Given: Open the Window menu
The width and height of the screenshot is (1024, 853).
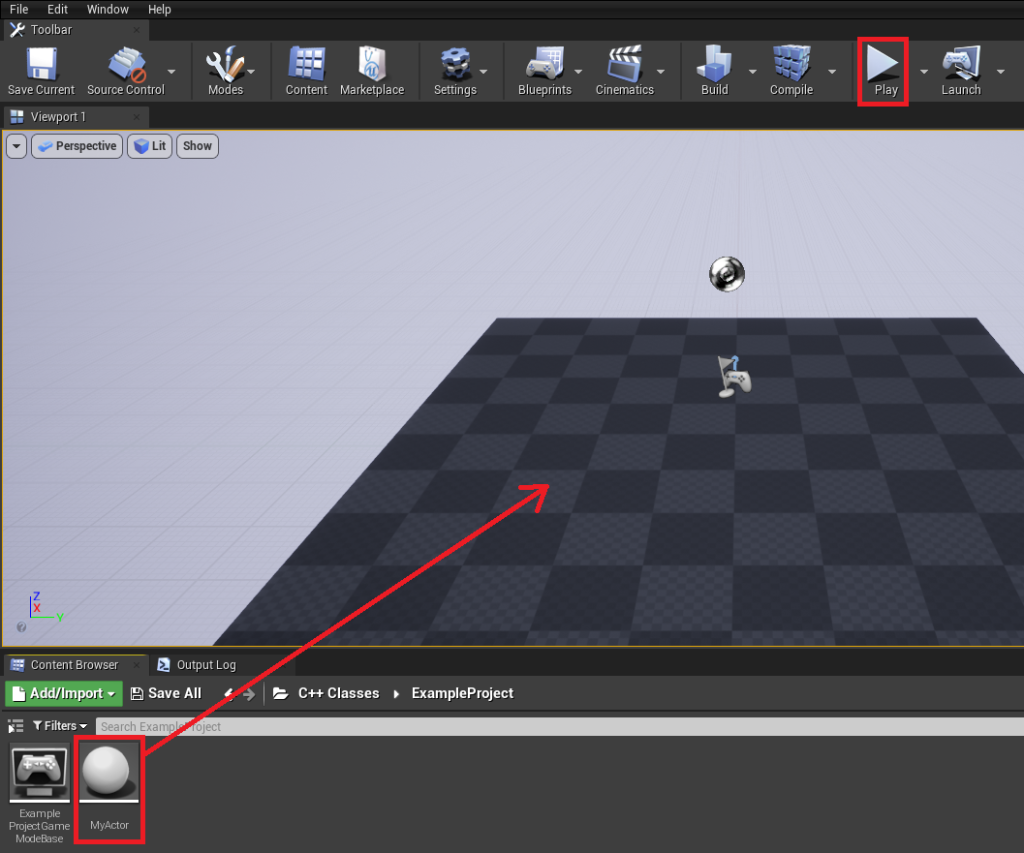Looking at the screenshot, I should (108, 9).
